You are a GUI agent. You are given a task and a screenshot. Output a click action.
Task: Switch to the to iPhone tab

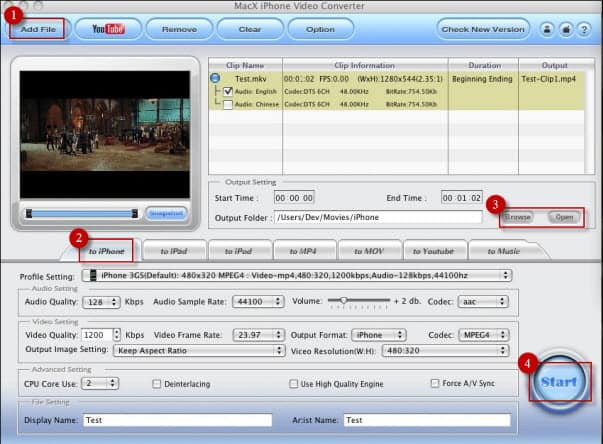tap(107, 251)
